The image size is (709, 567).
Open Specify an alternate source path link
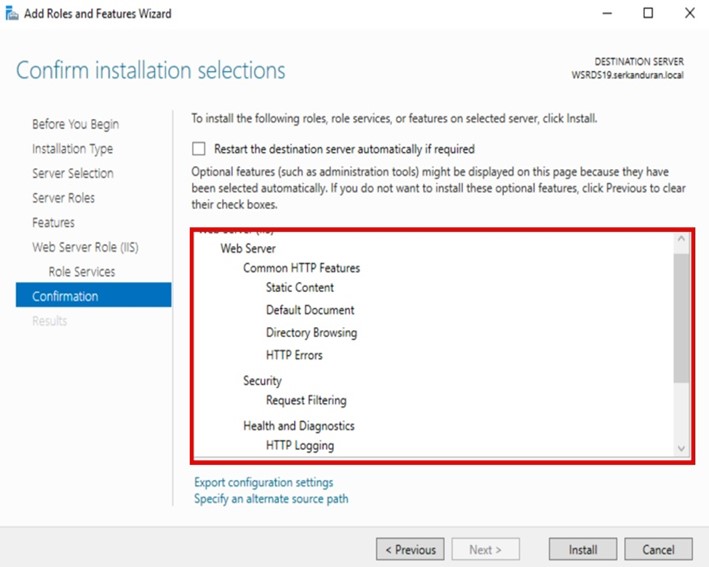(x=271, y=498)
